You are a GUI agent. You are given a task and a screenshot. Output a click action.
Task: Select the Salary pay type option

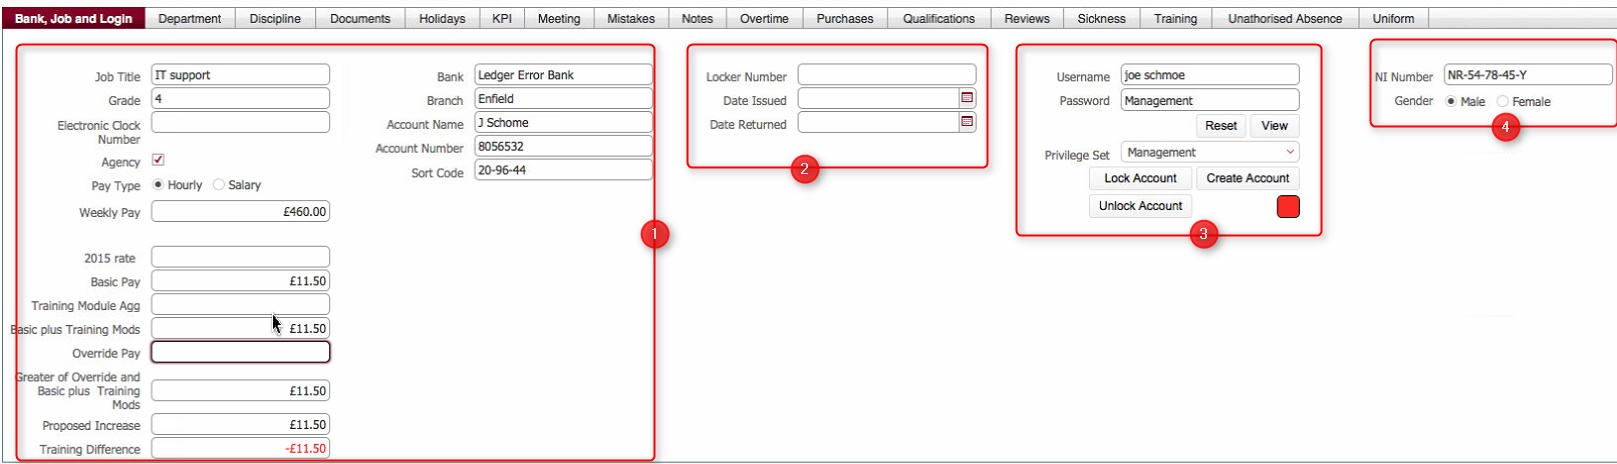[219, 185]
